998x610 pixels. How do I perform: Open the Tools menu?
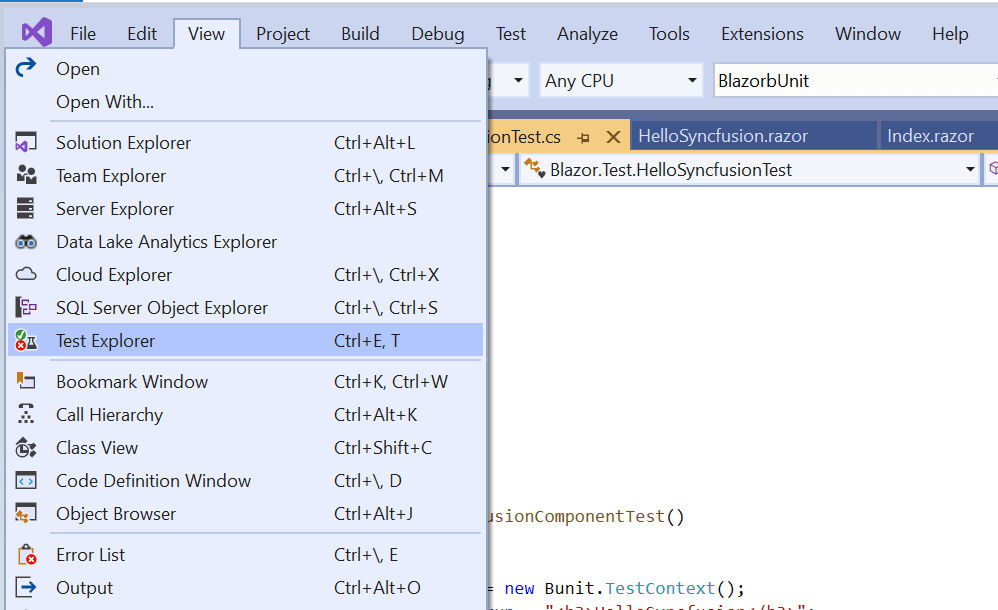[669, 34]
